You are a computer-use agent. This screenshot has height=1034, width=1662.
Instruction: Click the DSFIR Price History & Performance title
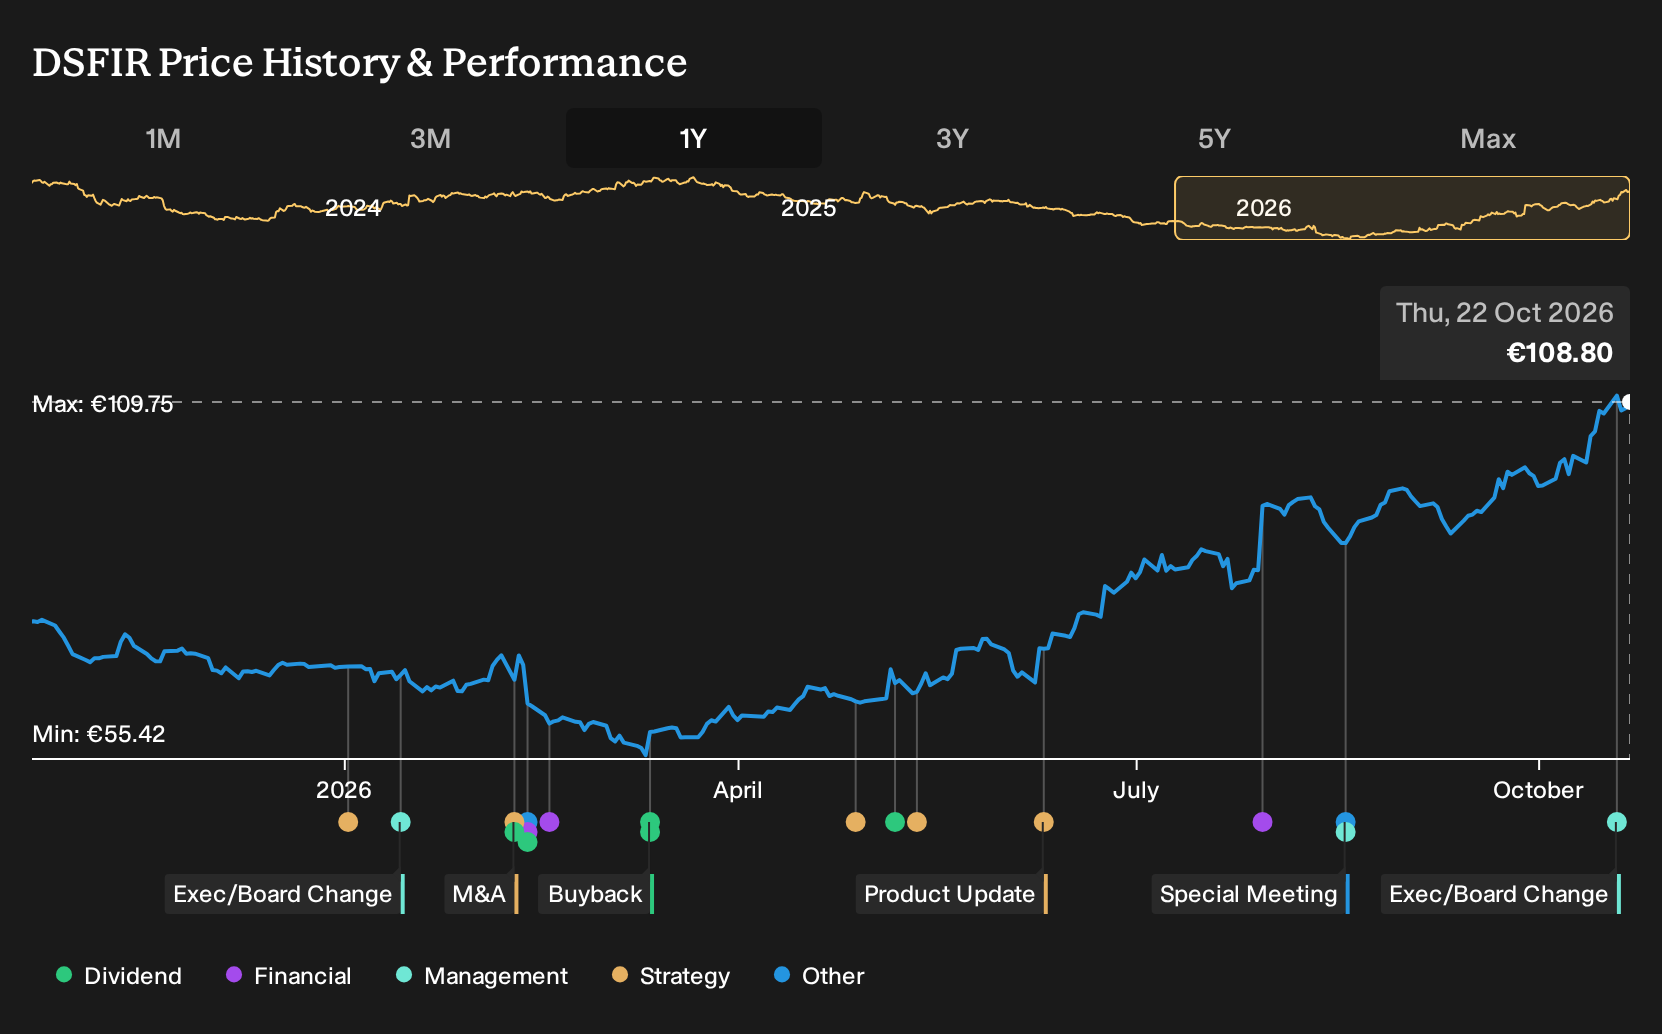click(x=360, y=62)
